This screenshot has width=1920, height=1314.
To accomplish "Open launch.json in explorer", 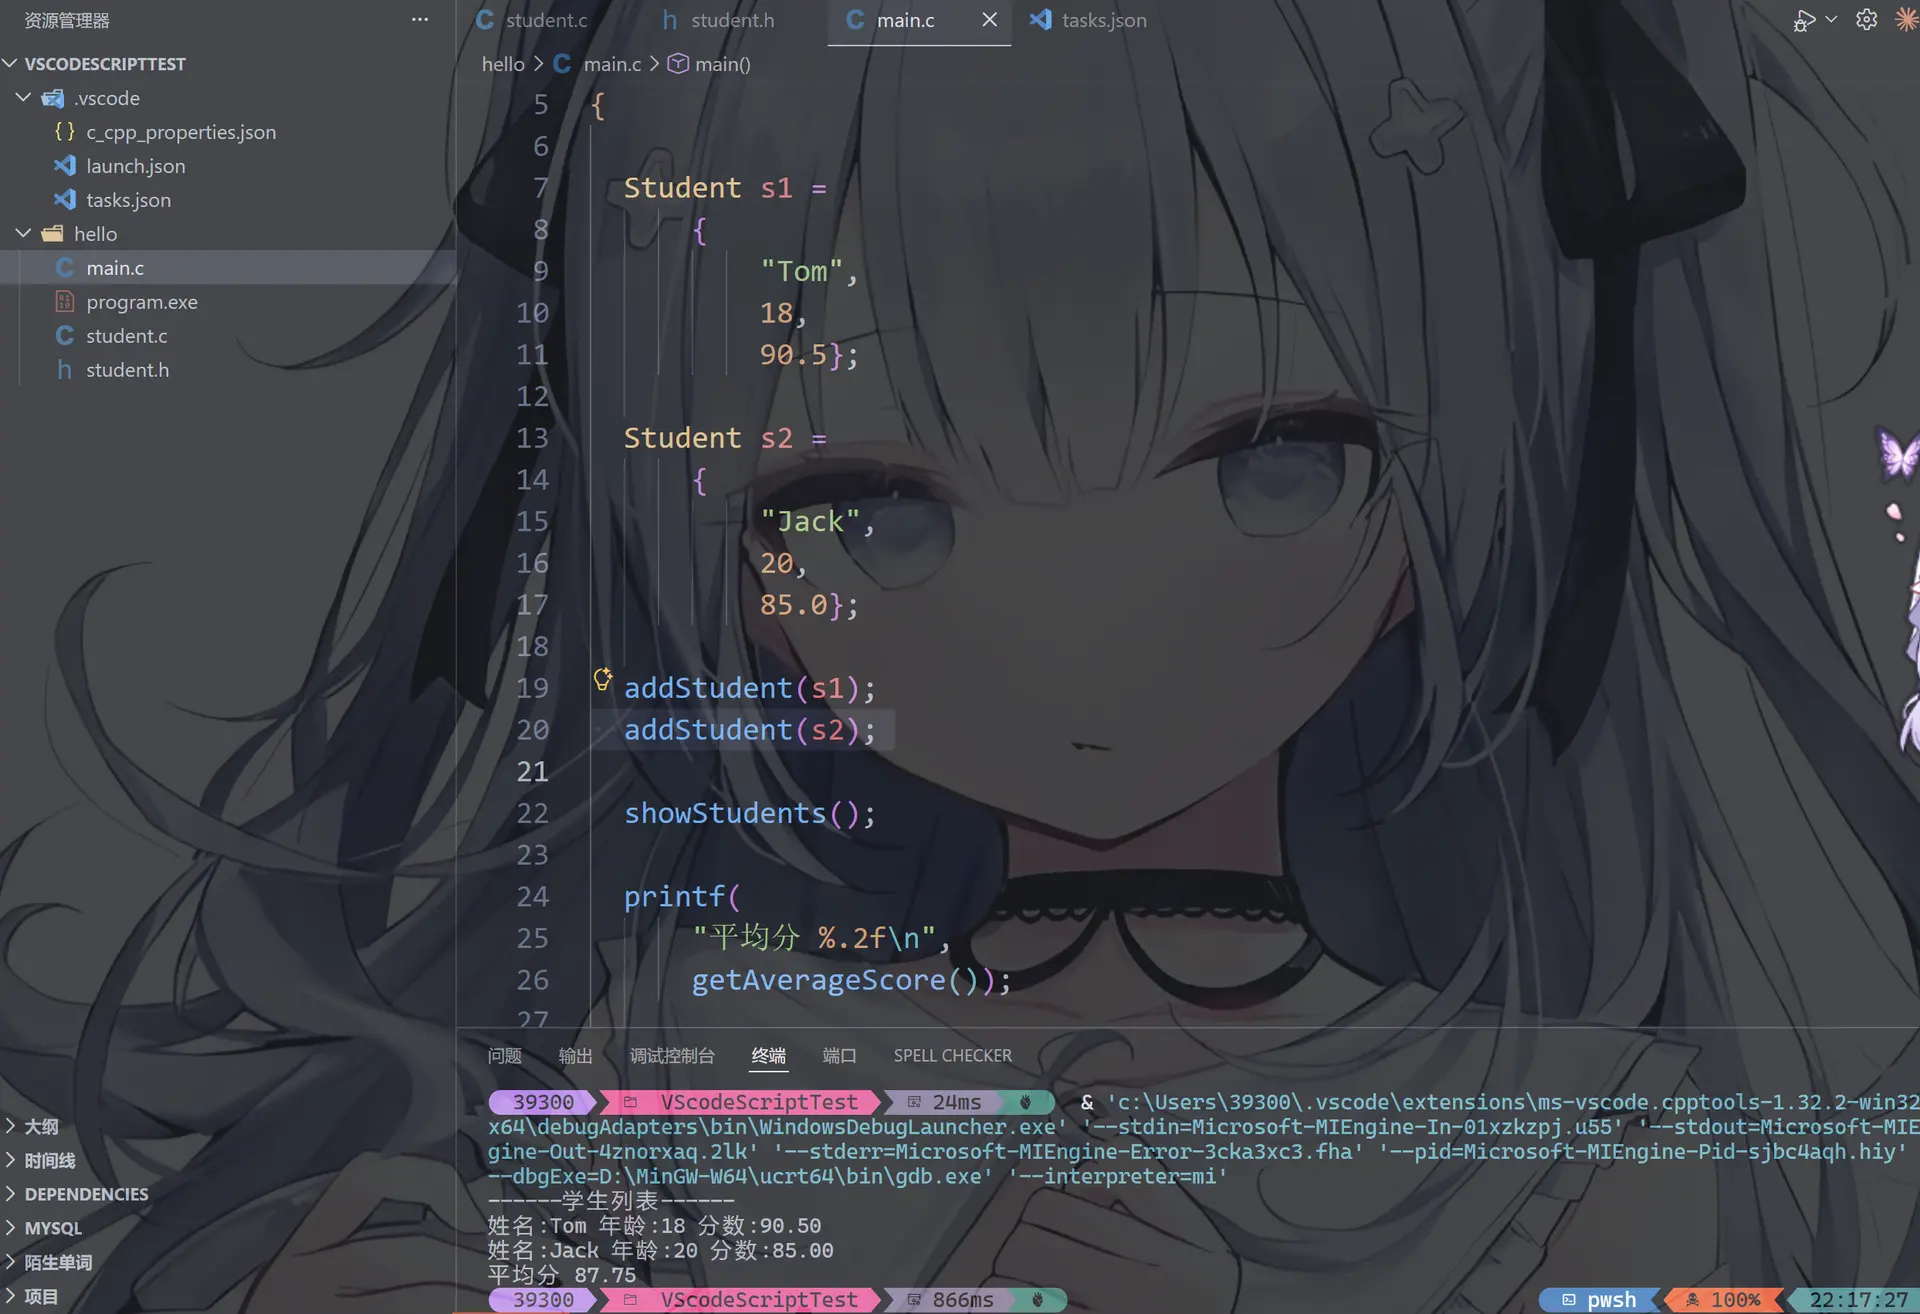I will (135, 166).
